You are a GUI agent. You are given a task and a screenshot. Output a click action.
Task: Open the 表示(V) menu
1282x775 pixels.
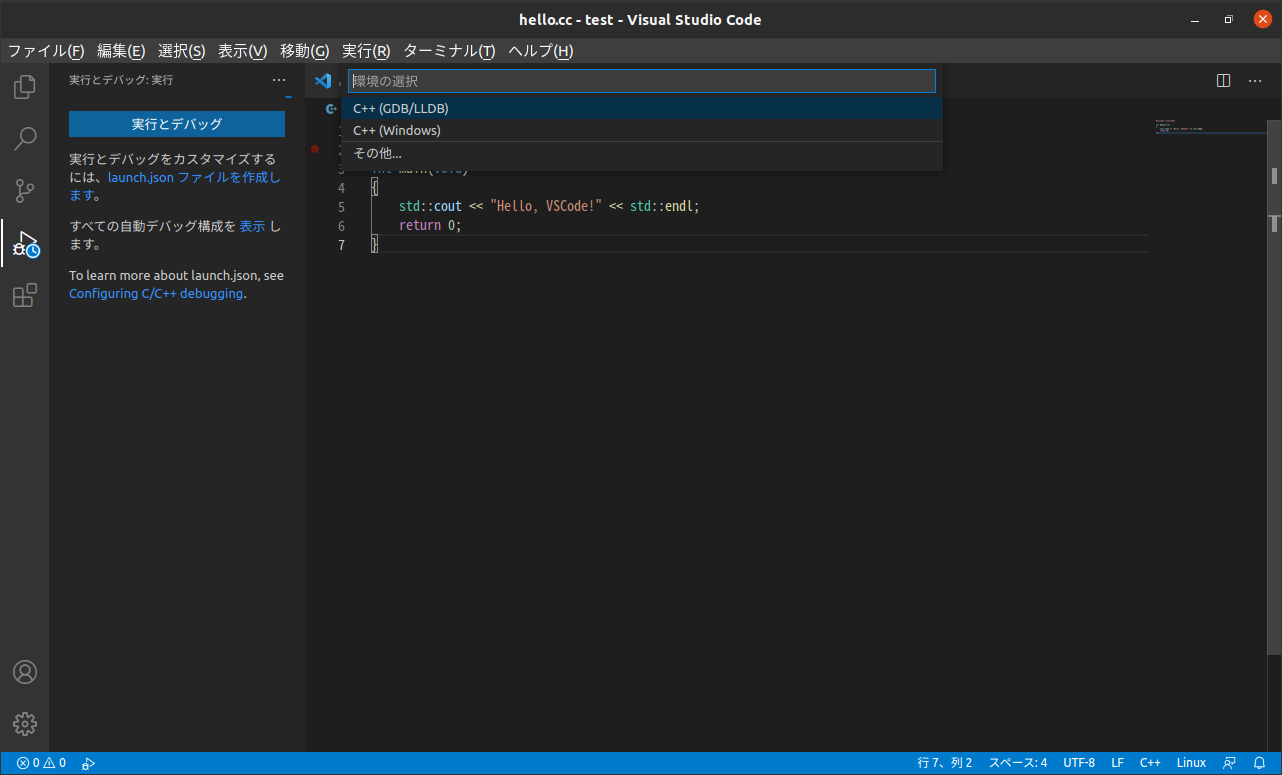243,51
